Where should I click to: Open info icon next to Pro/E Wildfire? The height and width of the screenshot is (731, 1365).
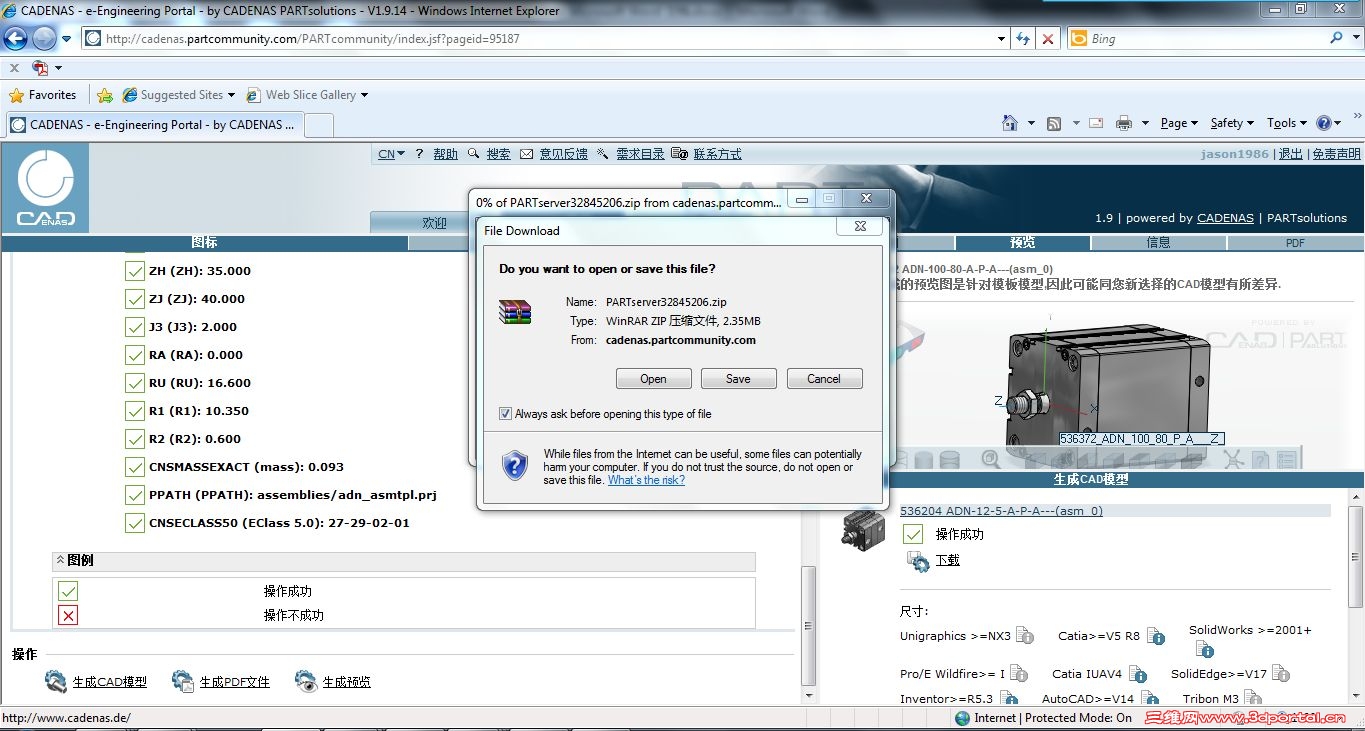point(1018,674)
